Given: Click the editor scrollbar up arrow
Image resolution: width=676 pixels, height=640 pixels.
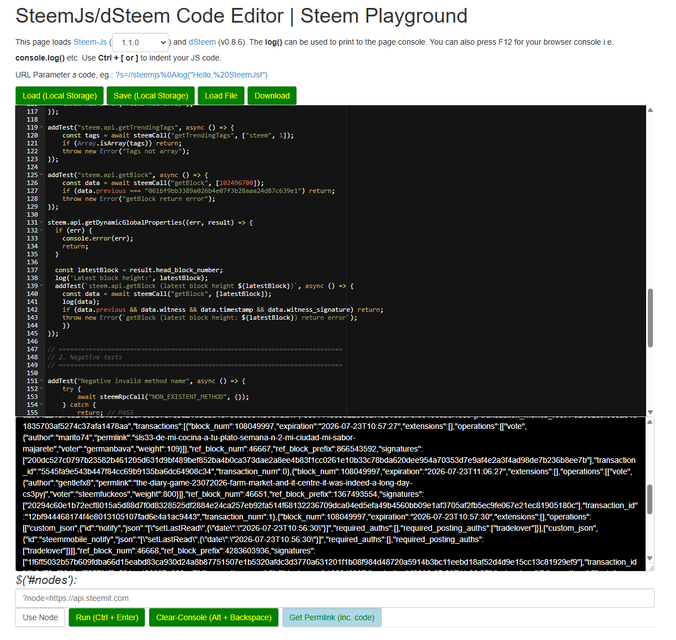Looking at the screenshot, I should point(650,110).
